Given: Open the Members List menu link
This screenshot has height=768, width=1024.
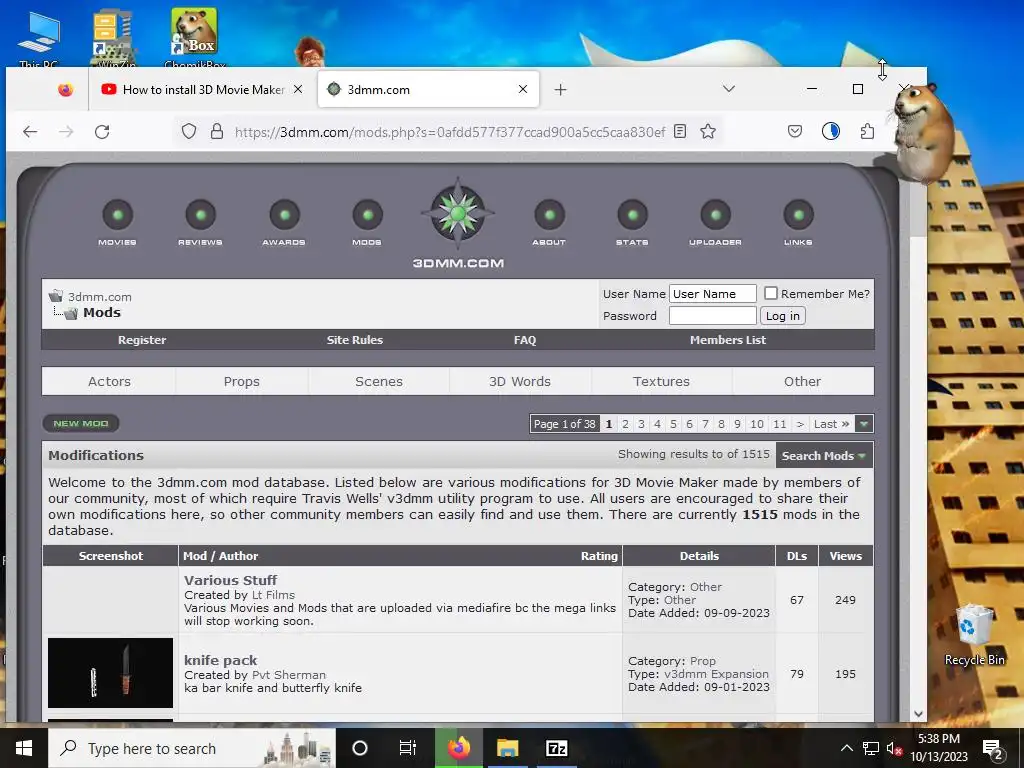Looking at the screenshot, I should click(728, 340).
